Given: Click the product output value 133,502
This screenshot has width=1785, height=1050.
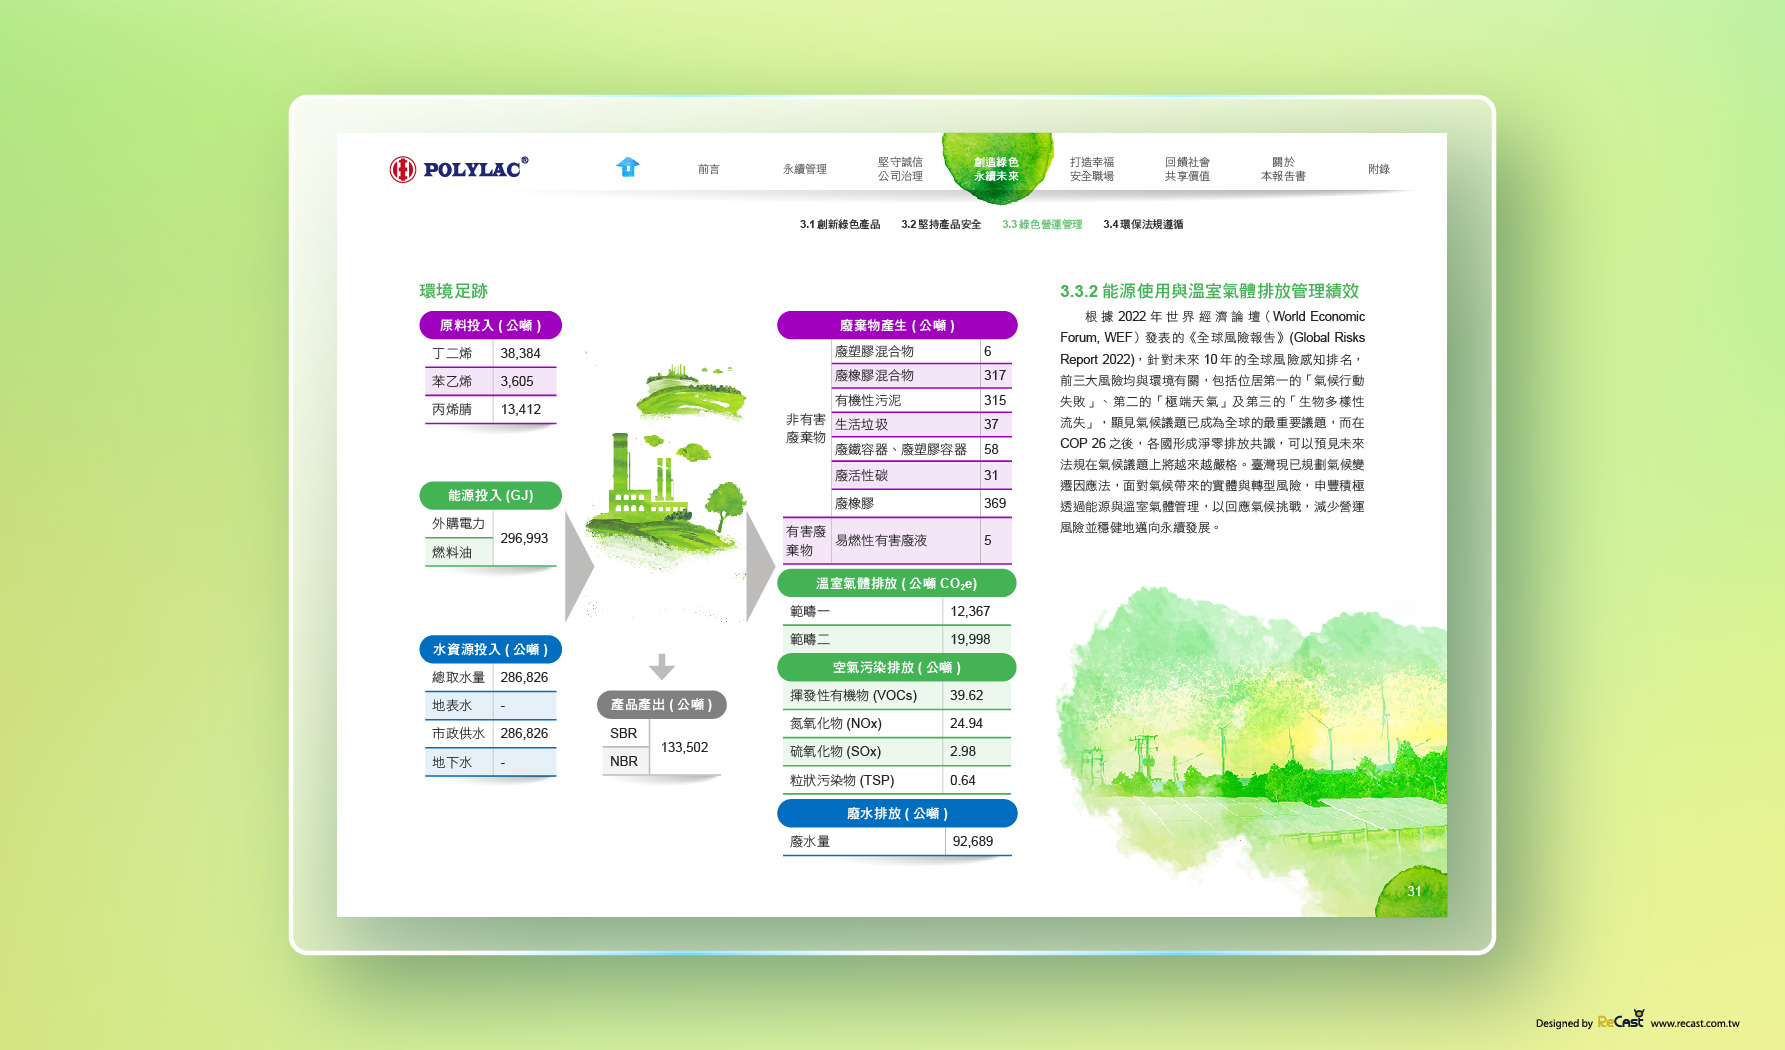Looking at the screenshot, I should pos(684,747).
